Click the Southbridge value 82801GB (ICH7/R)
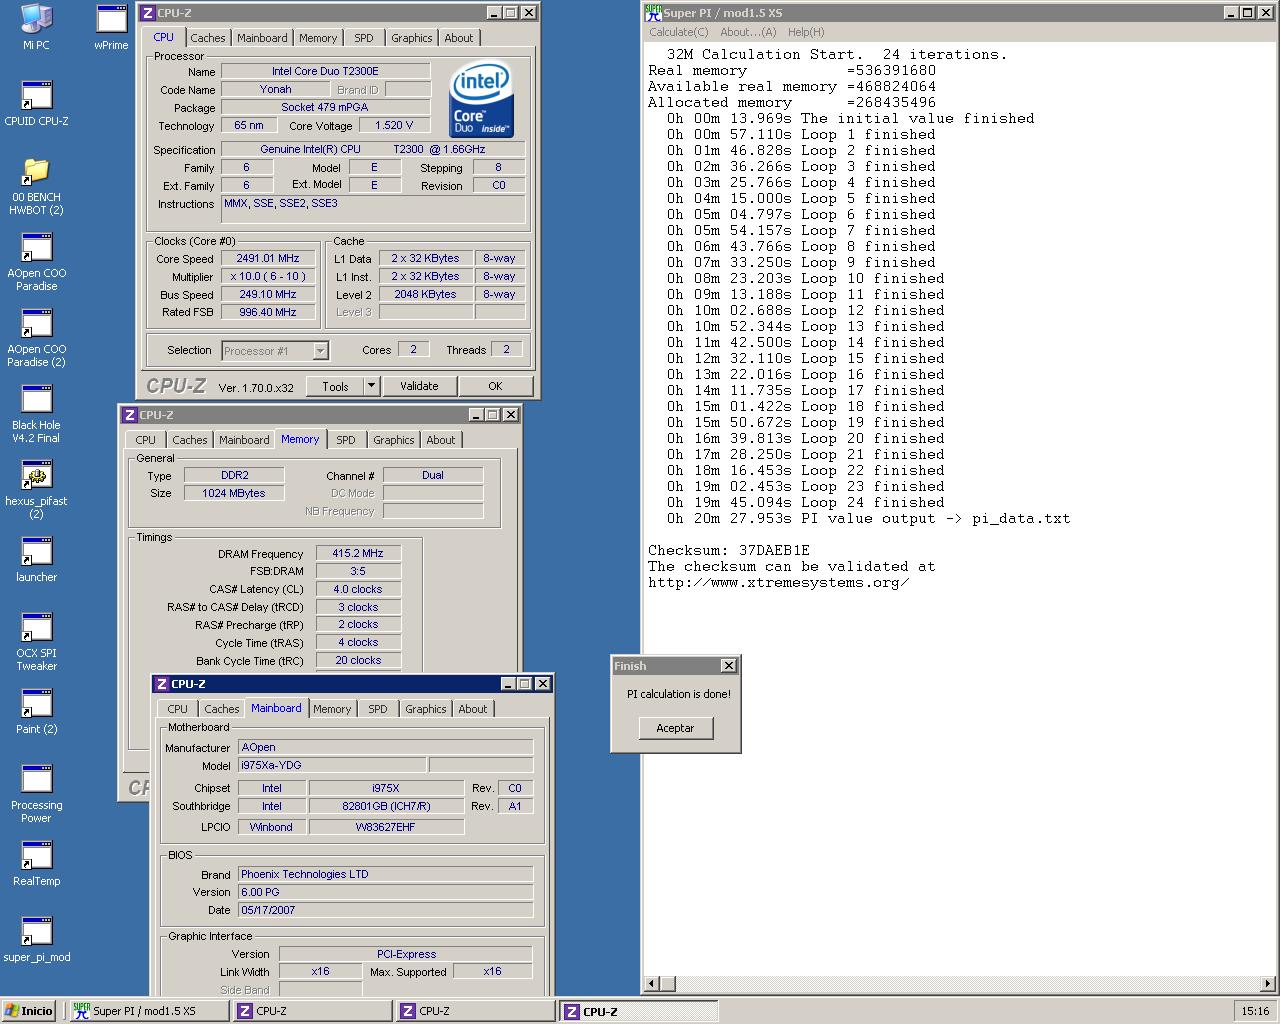The height and width of the screenshot is (1024, 1280). [x=386, y=806]
